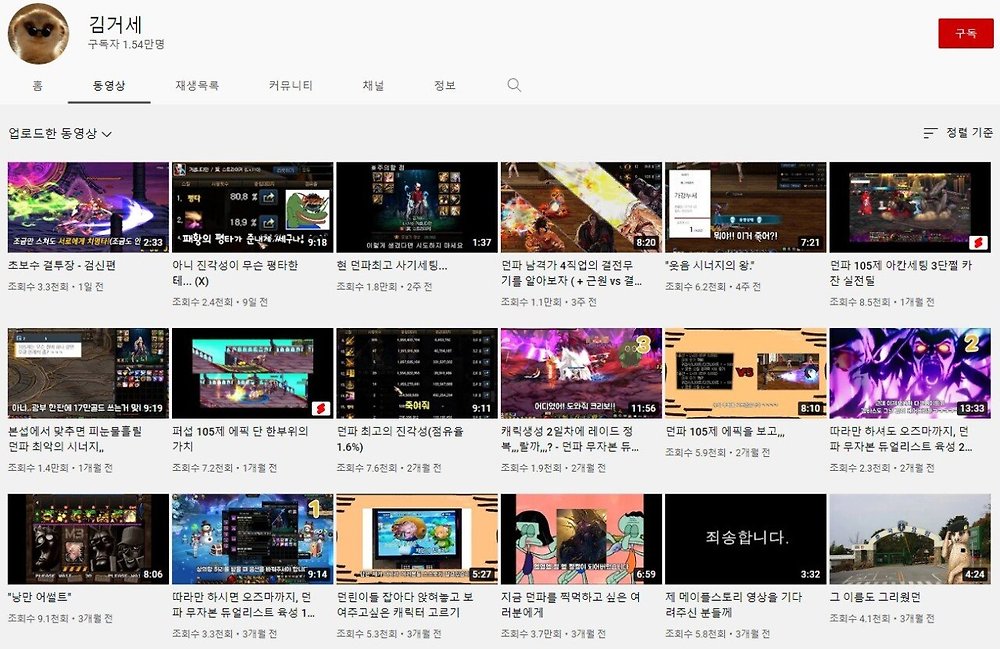Open video 제 메이플스토리 영상을 기다려주신 분들께
Viewport: 1000px width, 649px height.
tap(733, 604)
